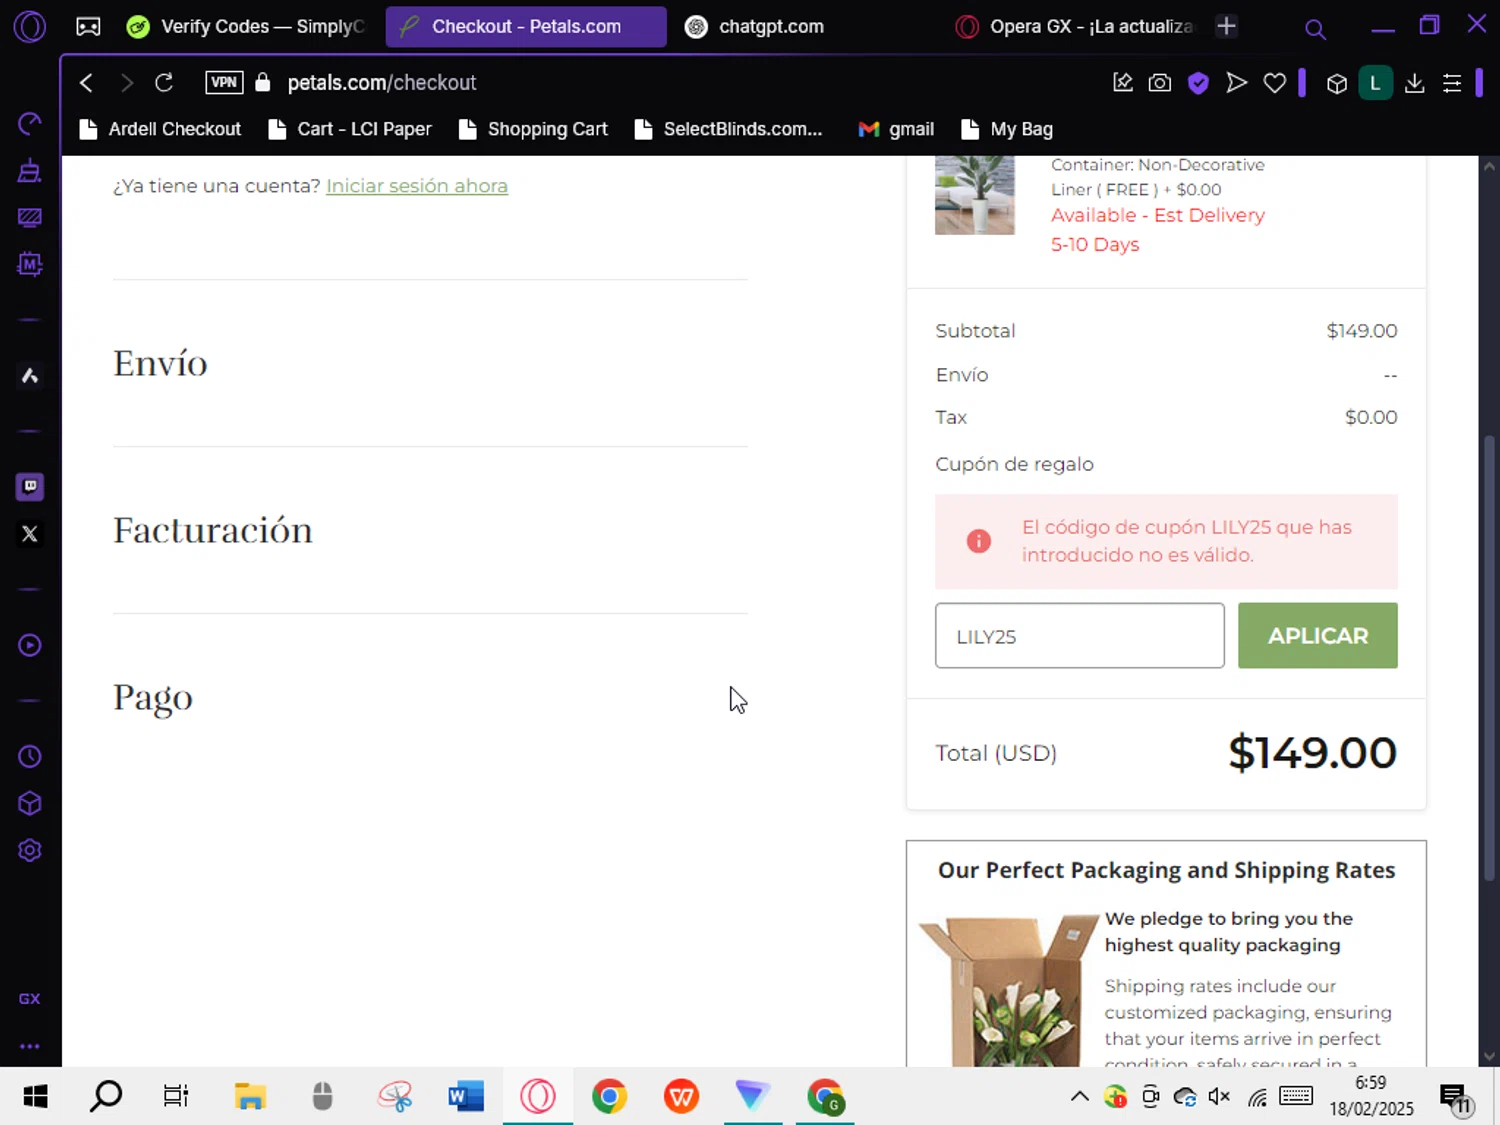Click the address bar URL petals.com/checkout

382,83
